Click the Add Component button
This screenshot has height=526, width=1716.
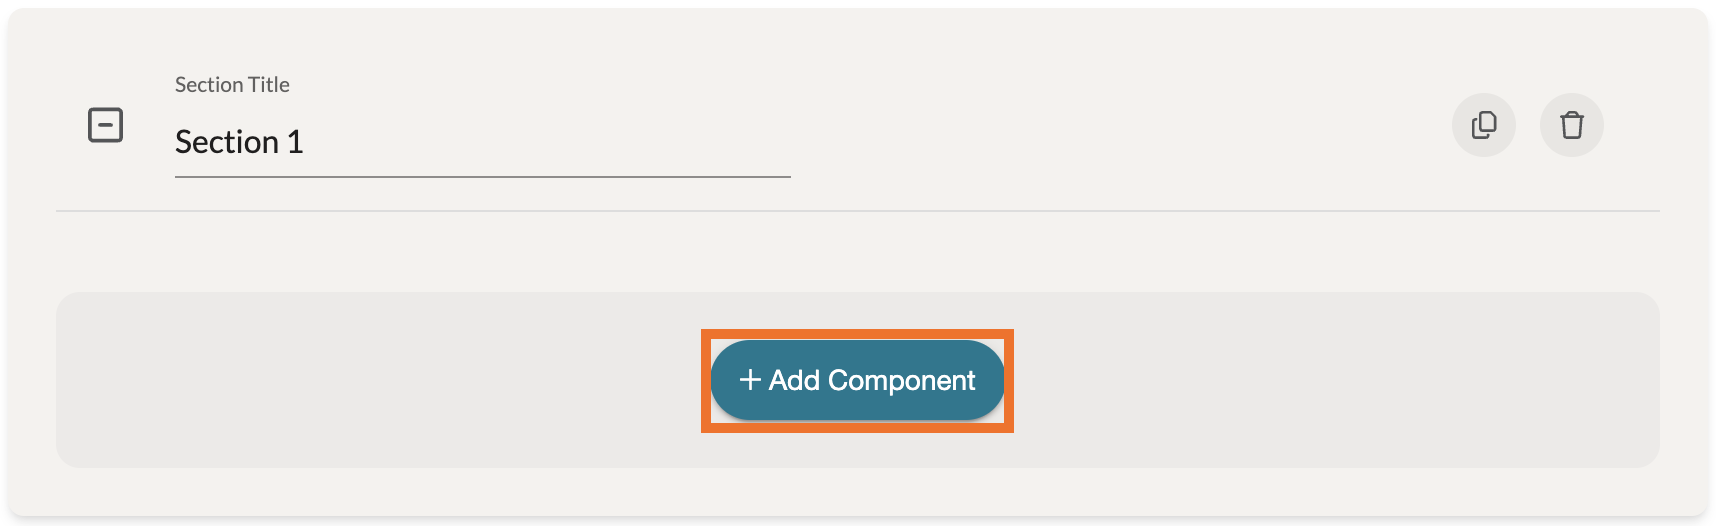tap(857, 380)
